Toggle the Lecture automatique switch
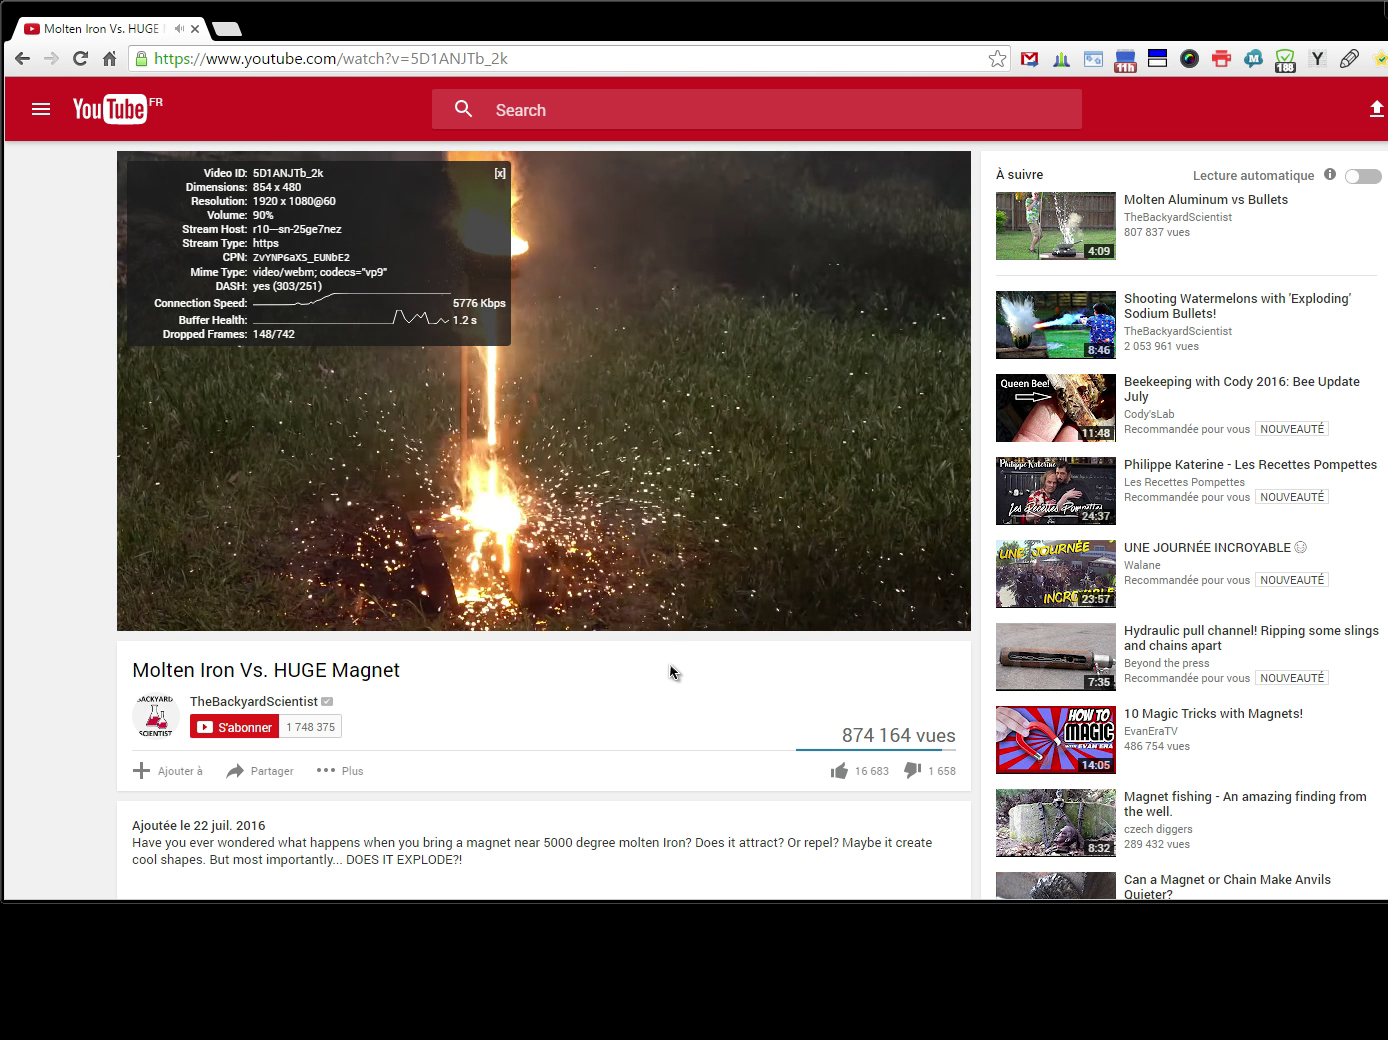 coord(1363,176)
